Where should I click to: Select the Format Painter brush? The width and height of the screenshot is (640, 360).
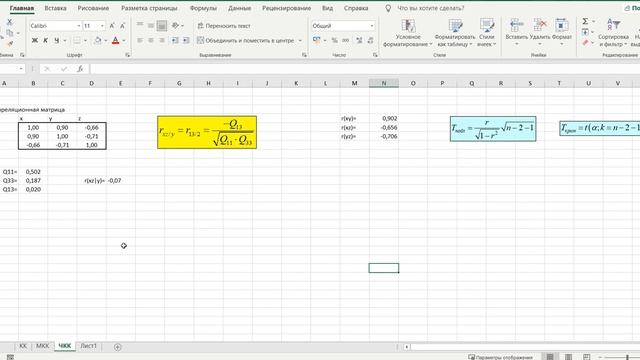tap(10, 44)
